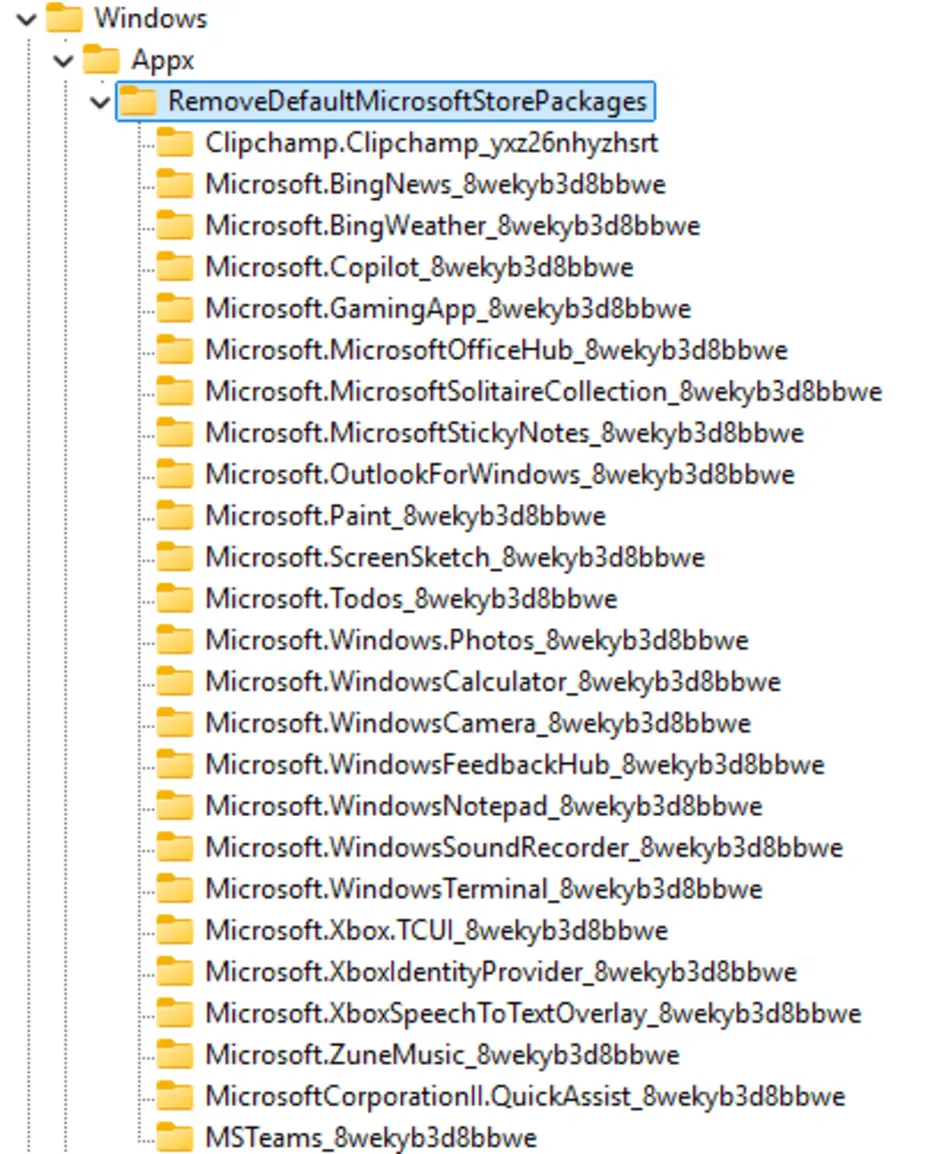Select MSTeams_8wekyb3d8bbwe key
The image size is (944, 1154).
tap(371, 1138)
